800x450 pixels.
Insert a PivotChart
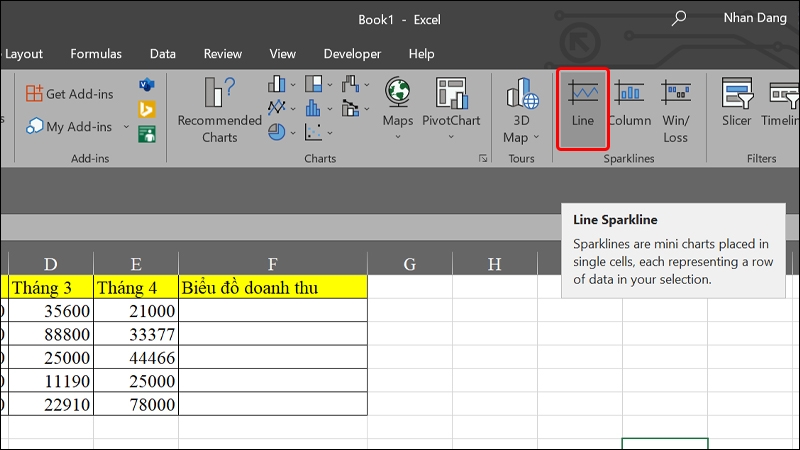pos(451,101)
